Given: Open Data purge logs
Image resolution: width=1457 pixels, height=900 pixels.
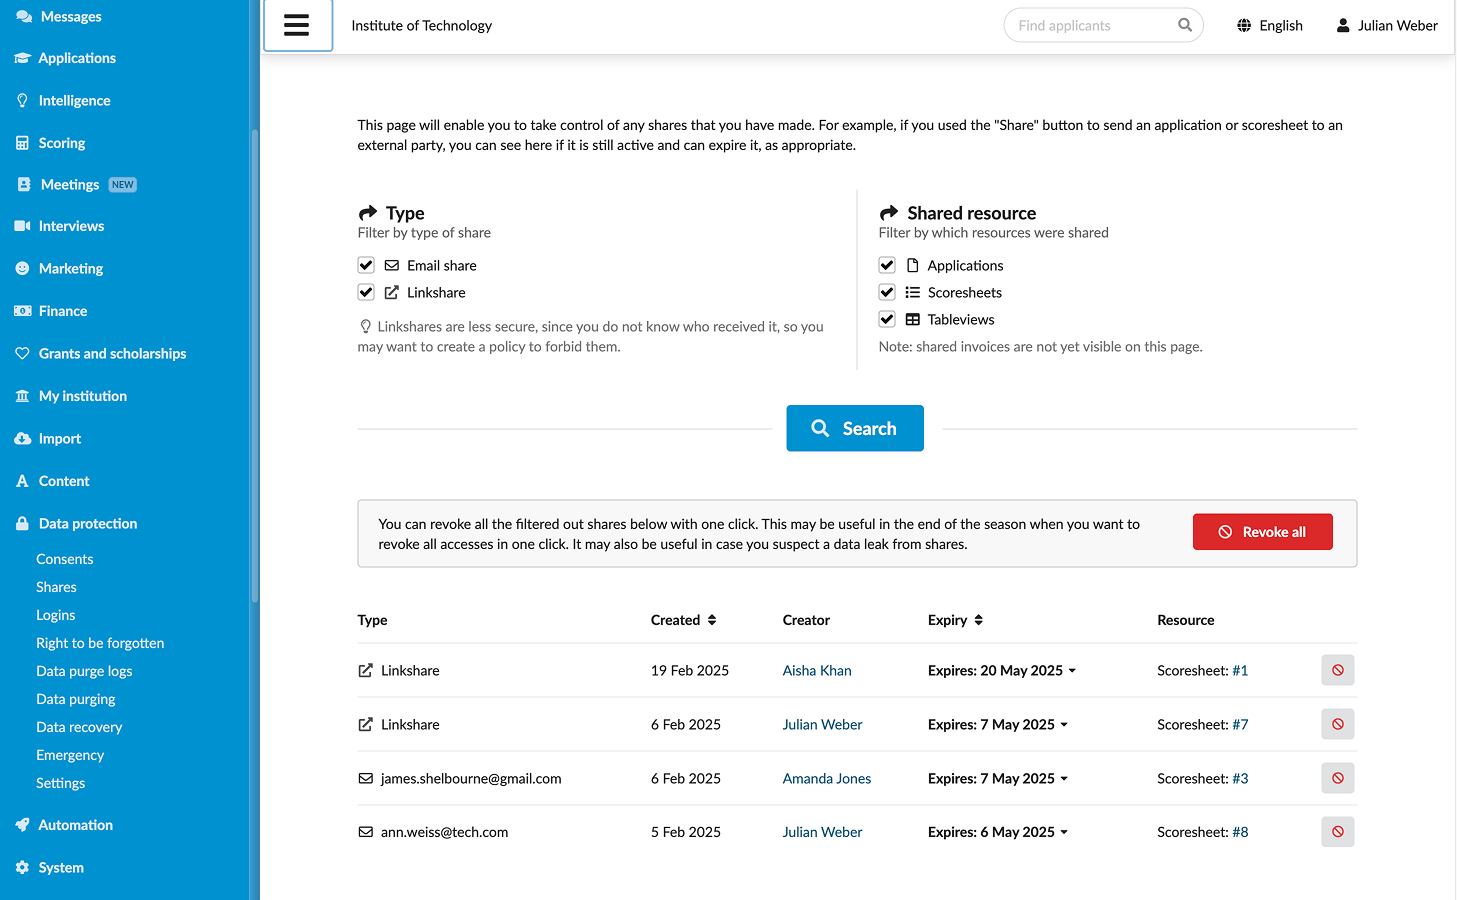Looking at the screenshot, I should pos(84,671).
